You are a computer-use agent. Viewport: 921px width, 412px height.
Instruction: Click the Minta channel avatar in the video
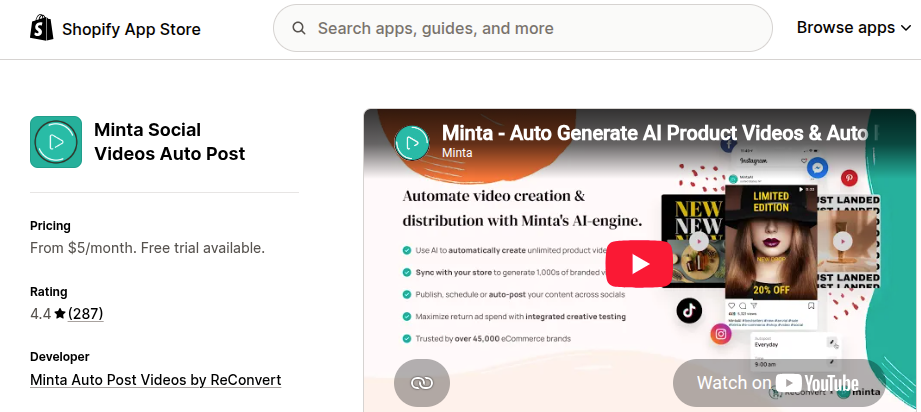coord(412,143)
